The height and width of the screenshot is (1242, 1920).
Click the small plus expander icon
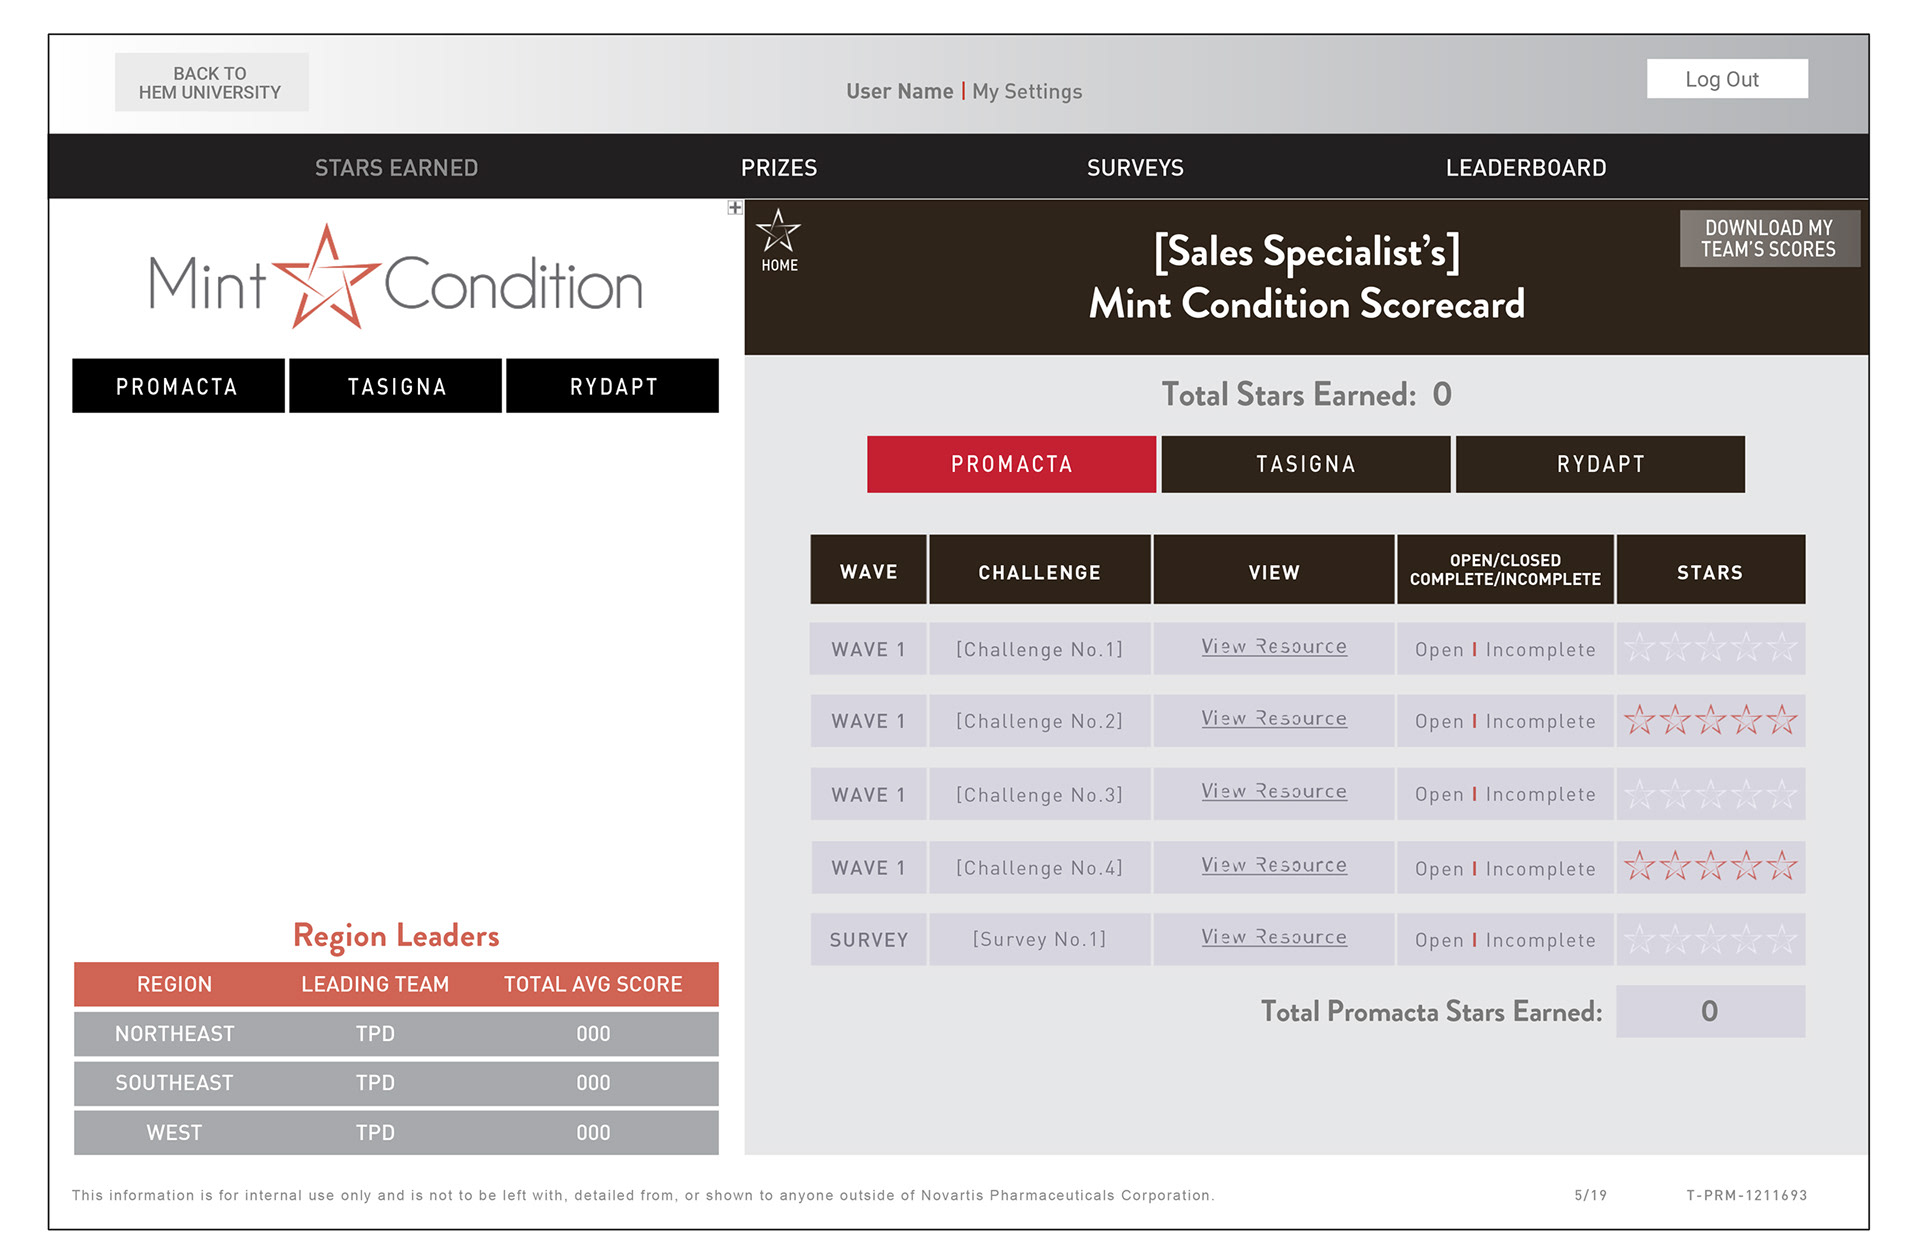[x=735, y=208]
